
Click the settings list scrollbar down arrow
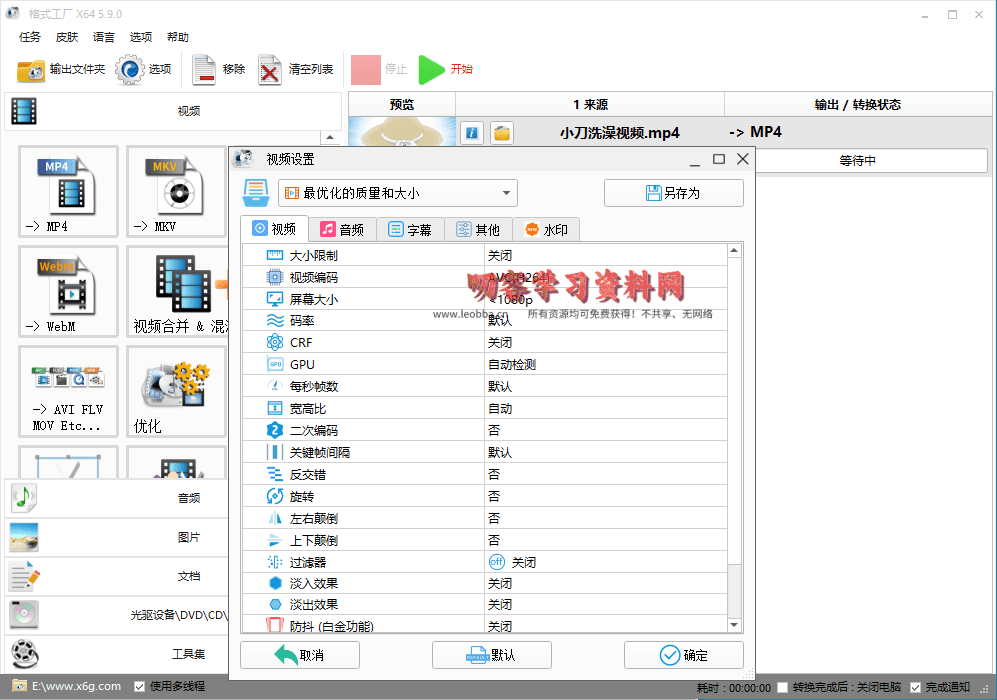tap(735, 625)
